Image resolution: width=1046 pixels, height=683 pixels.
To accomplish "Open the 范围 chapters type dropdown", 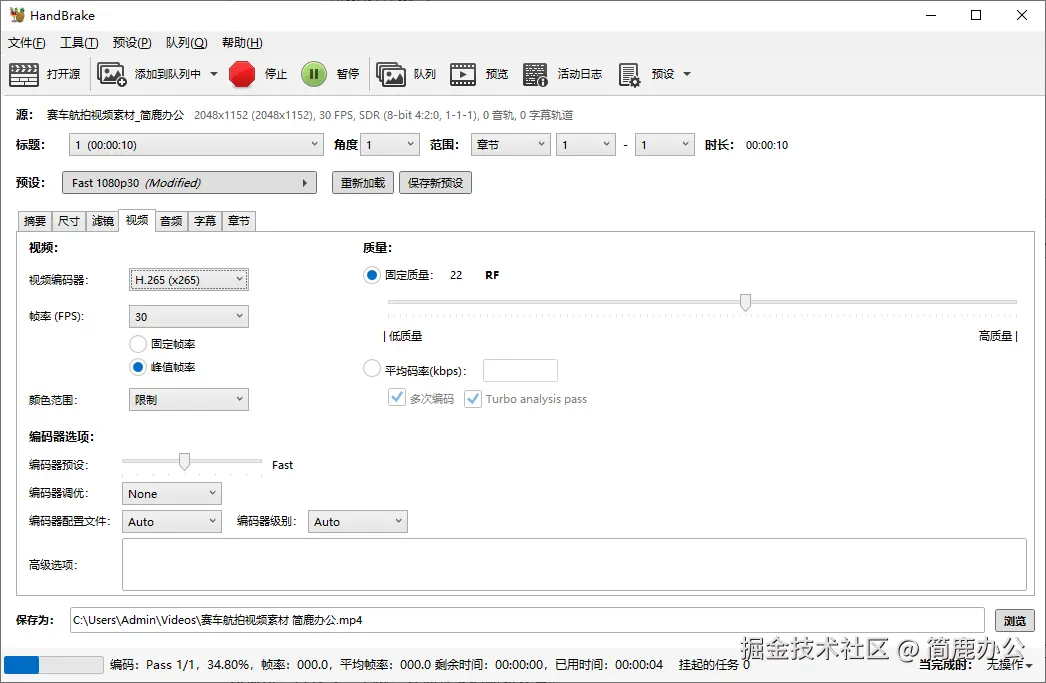I will pos(510,145).
